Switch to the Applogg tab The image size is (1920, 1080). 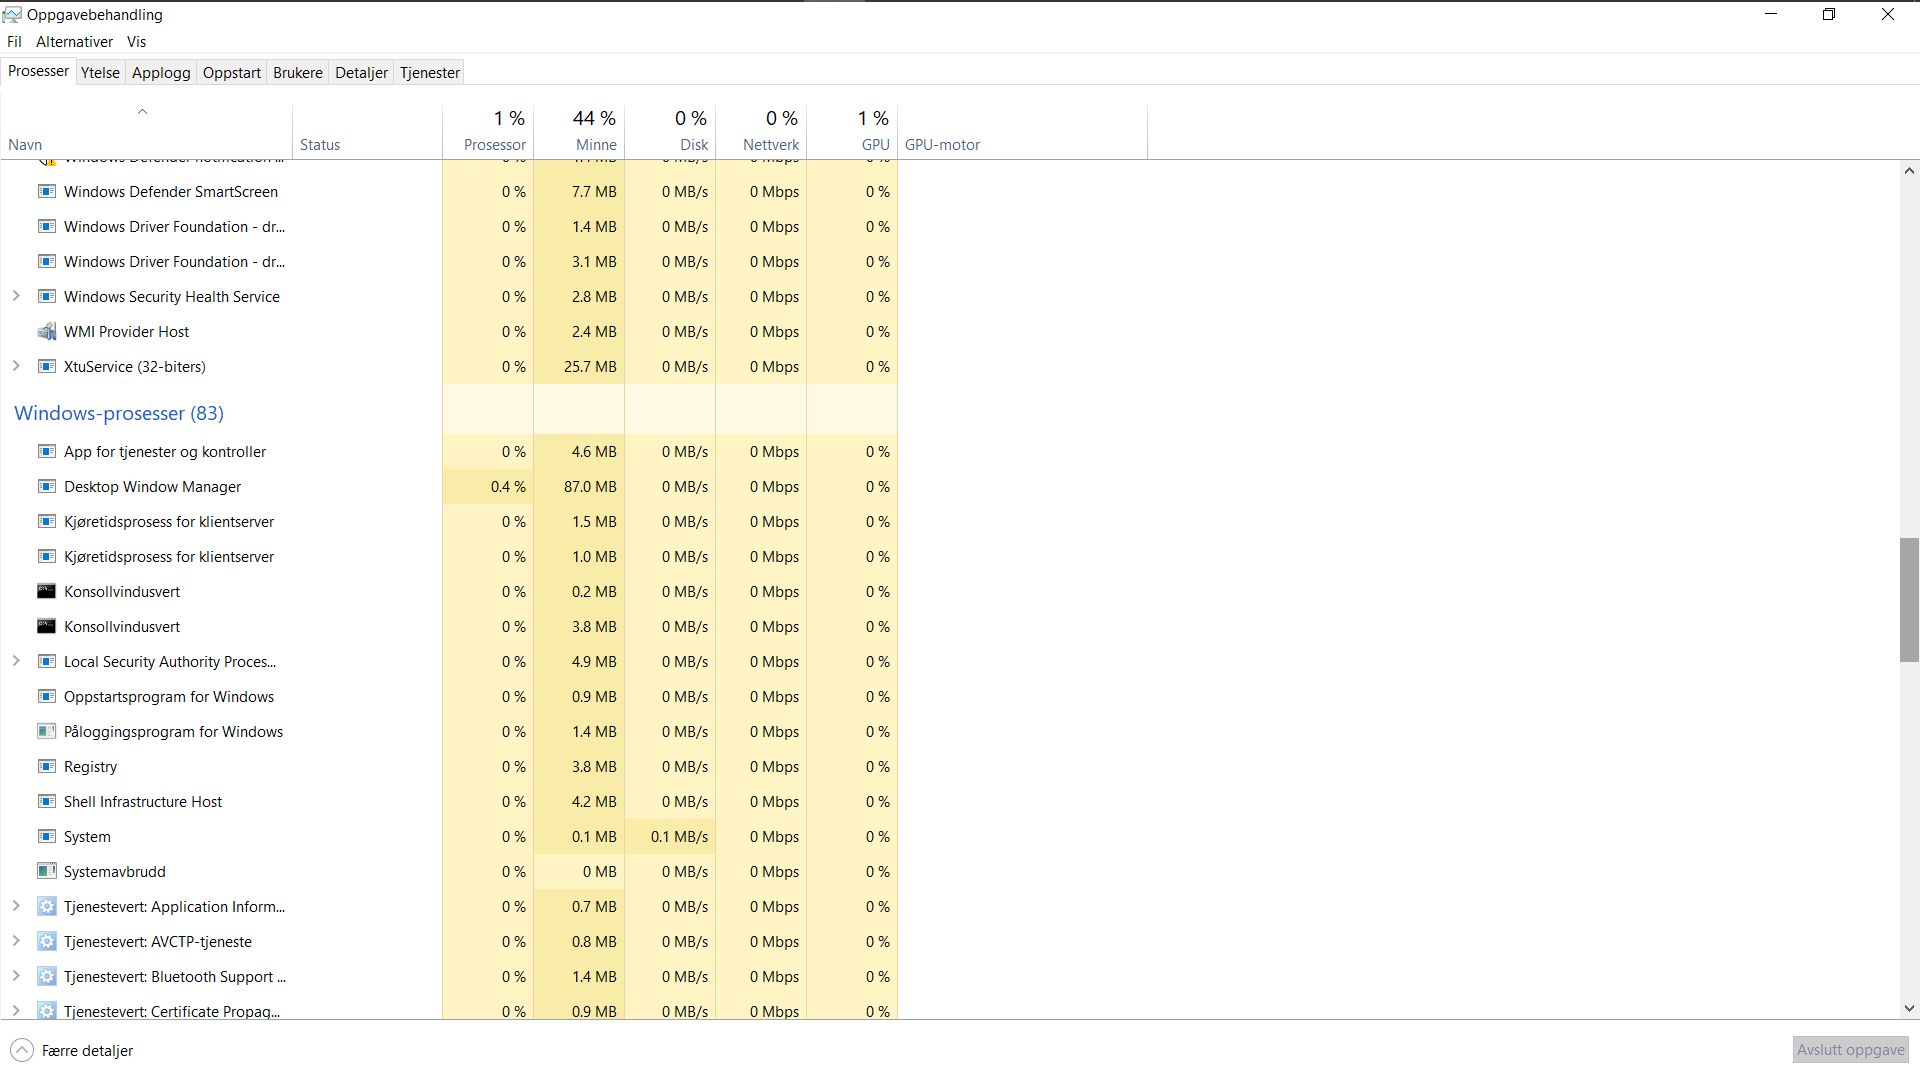pos(161,72)
